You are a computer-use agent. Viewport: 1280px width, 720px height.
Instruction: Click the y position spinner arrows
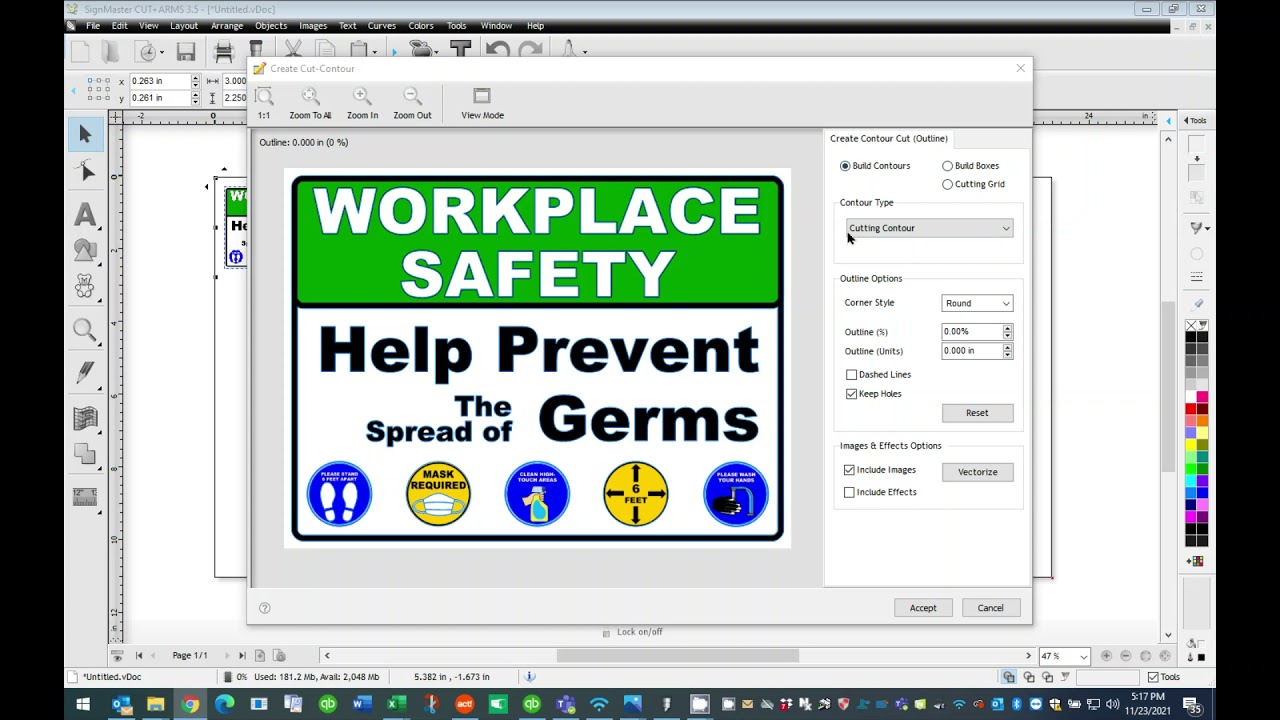pos(195,98)
